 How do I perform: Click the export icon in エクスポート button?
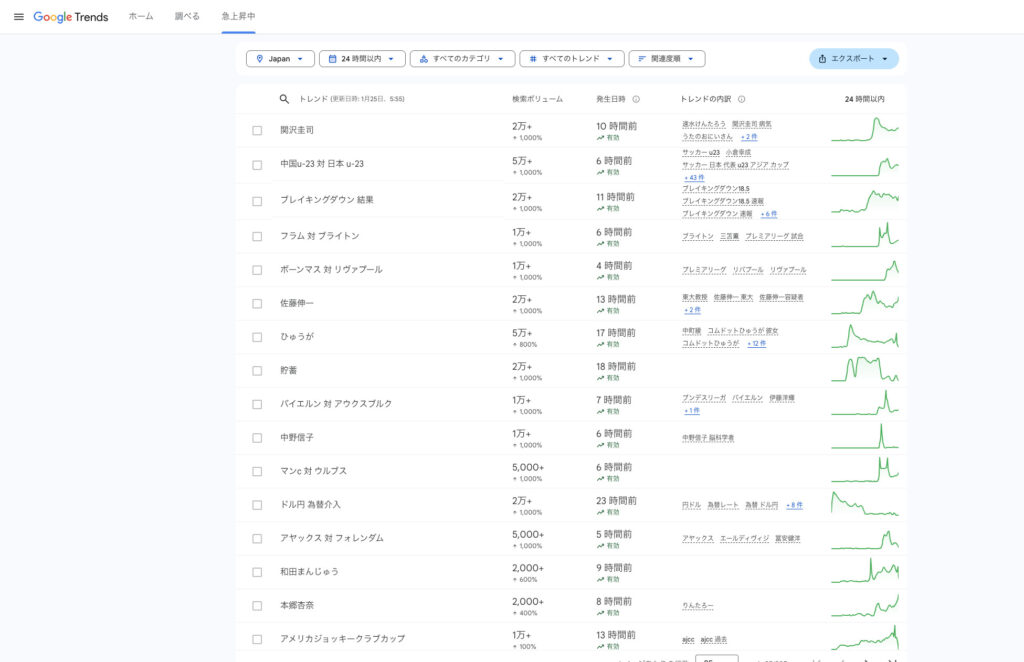pos(822,59)
